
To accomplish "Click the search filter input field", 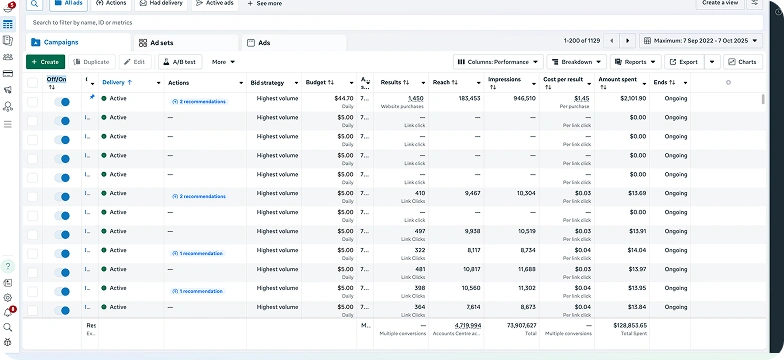I will coord(394,22).
